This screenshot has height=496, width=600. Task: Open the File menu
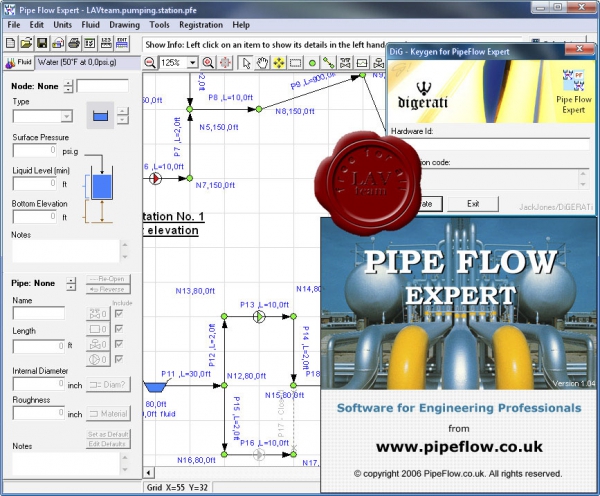14,25
